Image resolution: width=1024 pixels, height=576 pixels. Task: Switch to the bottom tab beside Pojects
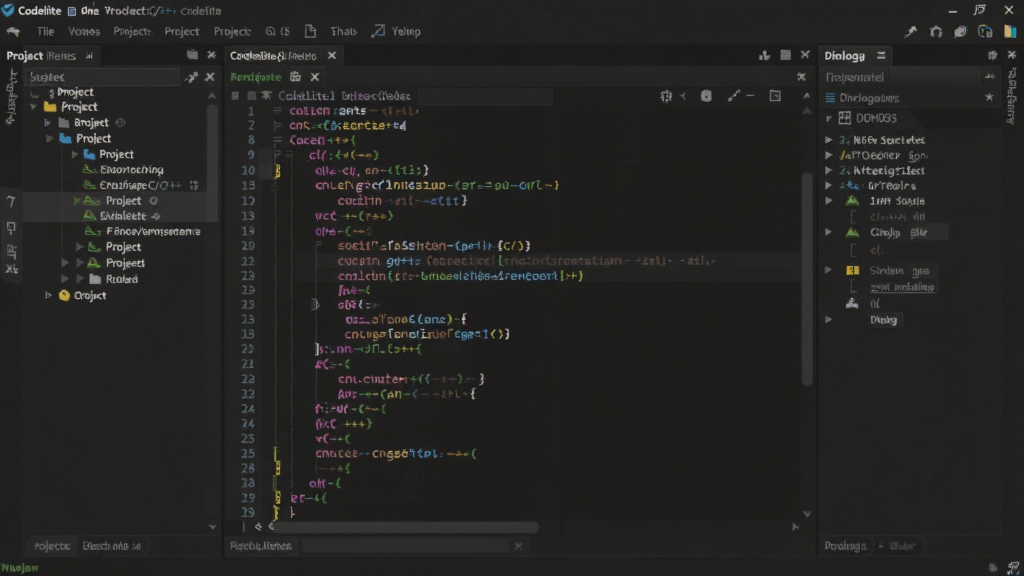(x=112, y=546)
